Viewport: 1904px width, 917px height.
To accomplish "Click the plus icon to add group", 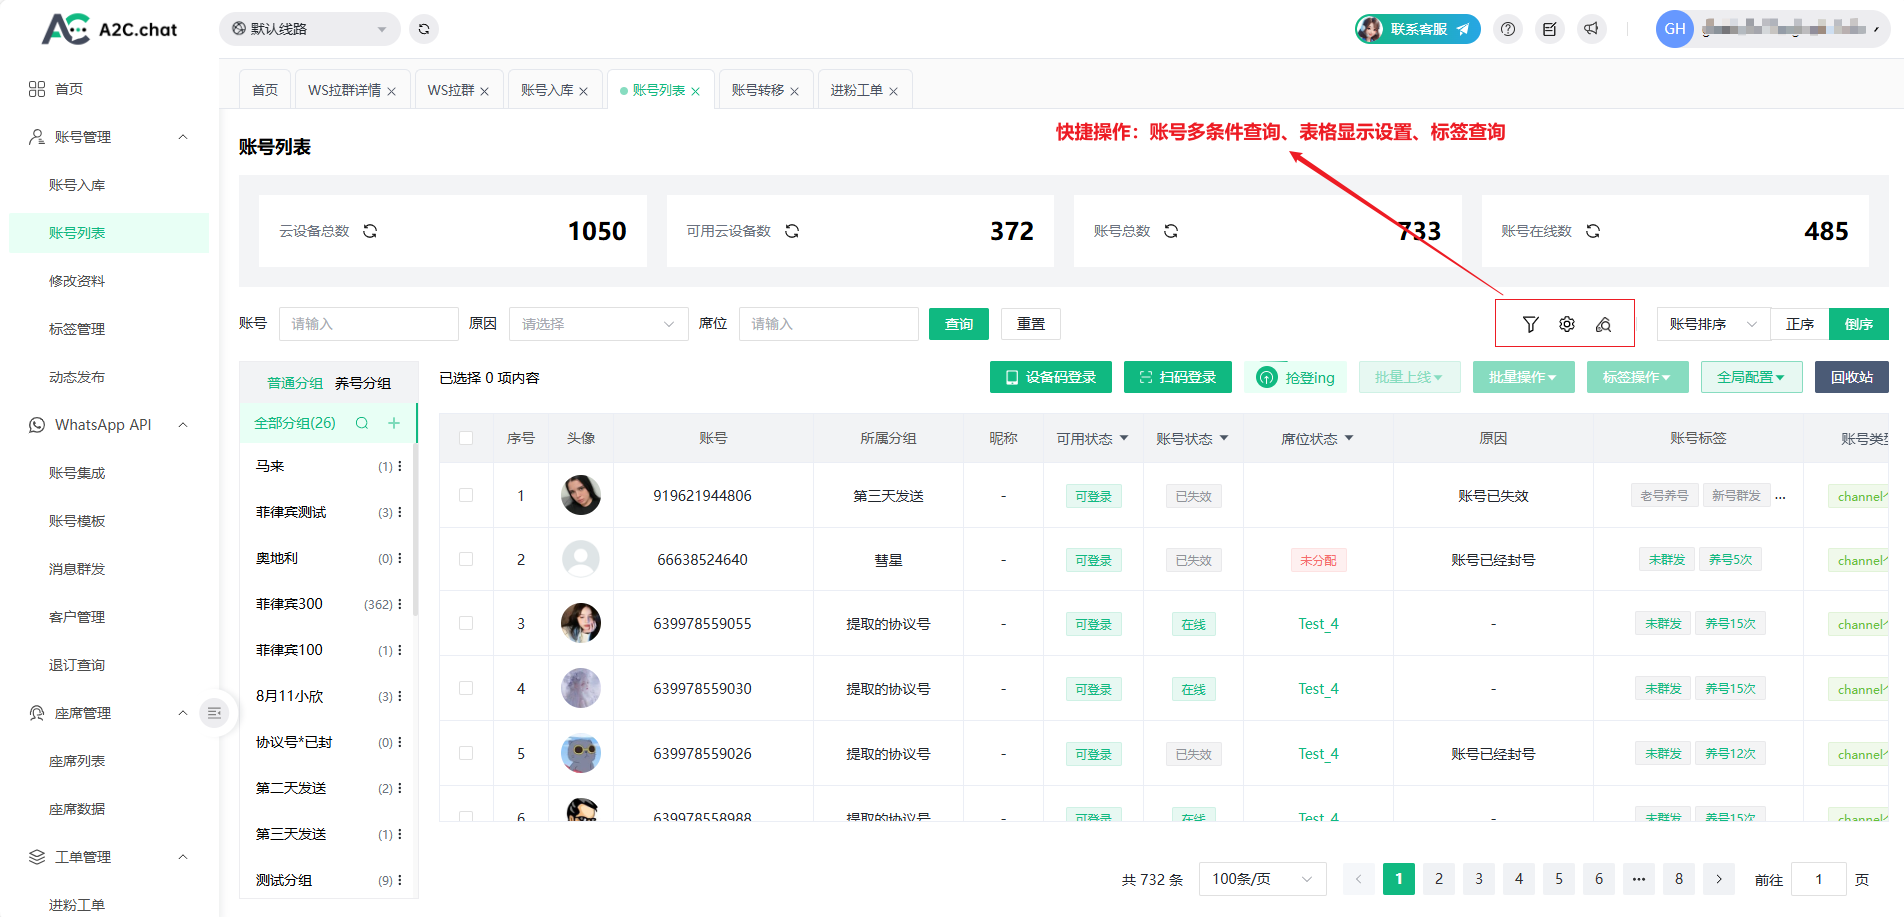I will click(394, 423).
